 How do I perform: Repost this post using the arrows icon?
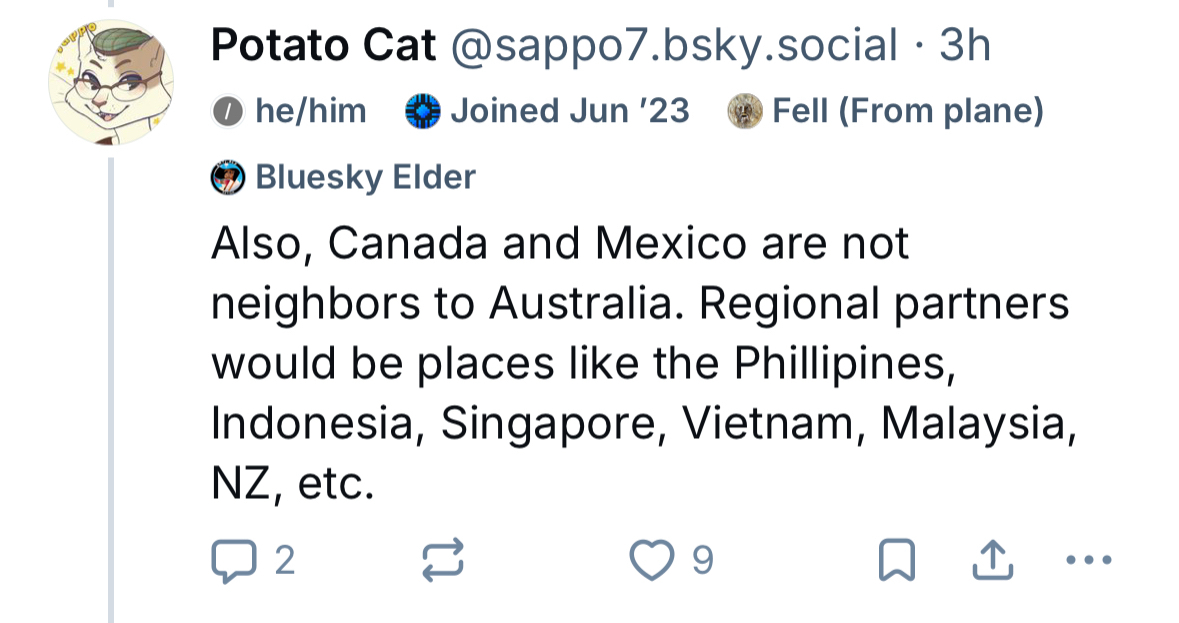(x=442, y=561)
